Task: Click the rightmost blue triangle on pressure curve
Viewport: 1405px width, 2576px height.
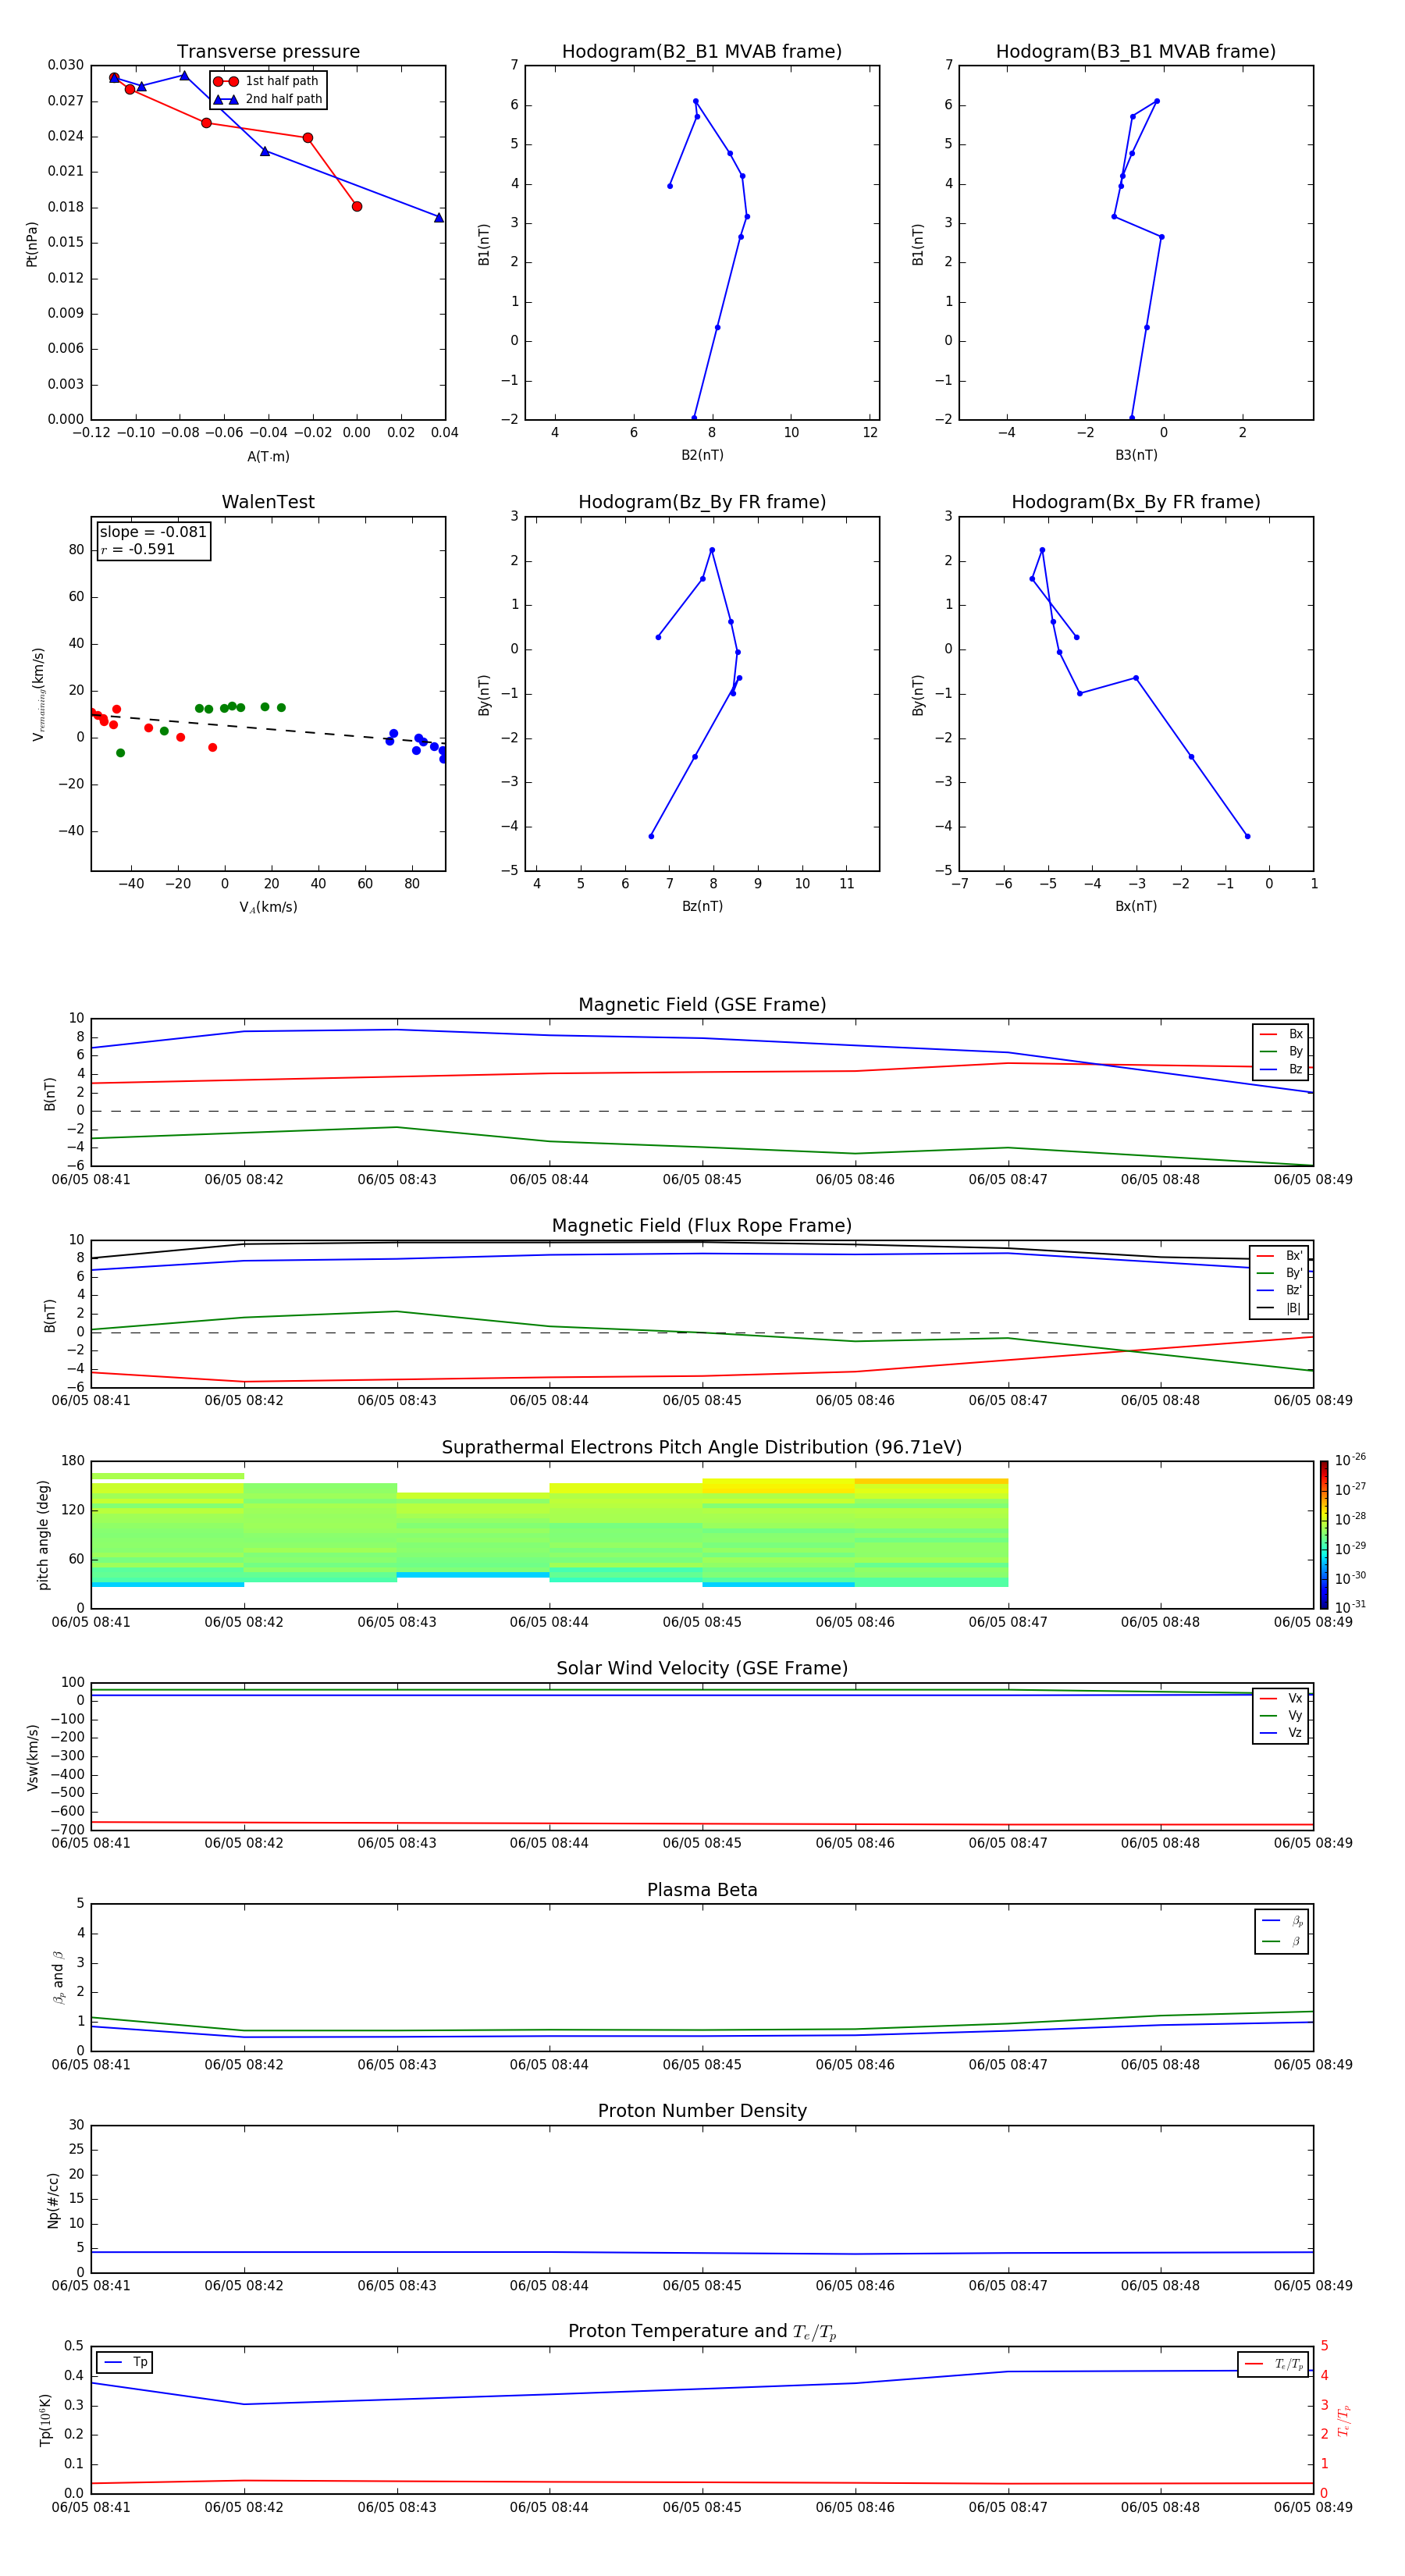Action: (439, 217)
